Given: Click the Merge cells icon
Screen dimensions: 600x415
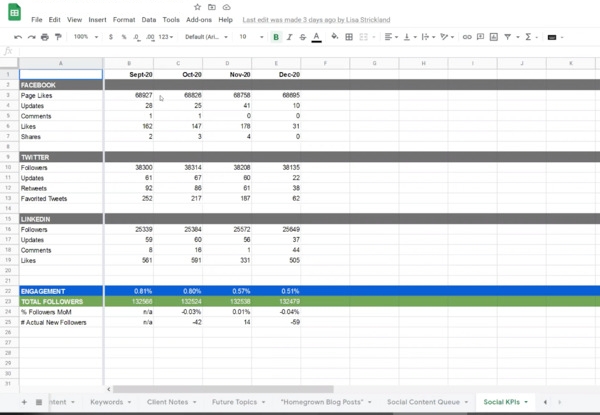Looking at the screenshot, I should click(x=364, y=37).
